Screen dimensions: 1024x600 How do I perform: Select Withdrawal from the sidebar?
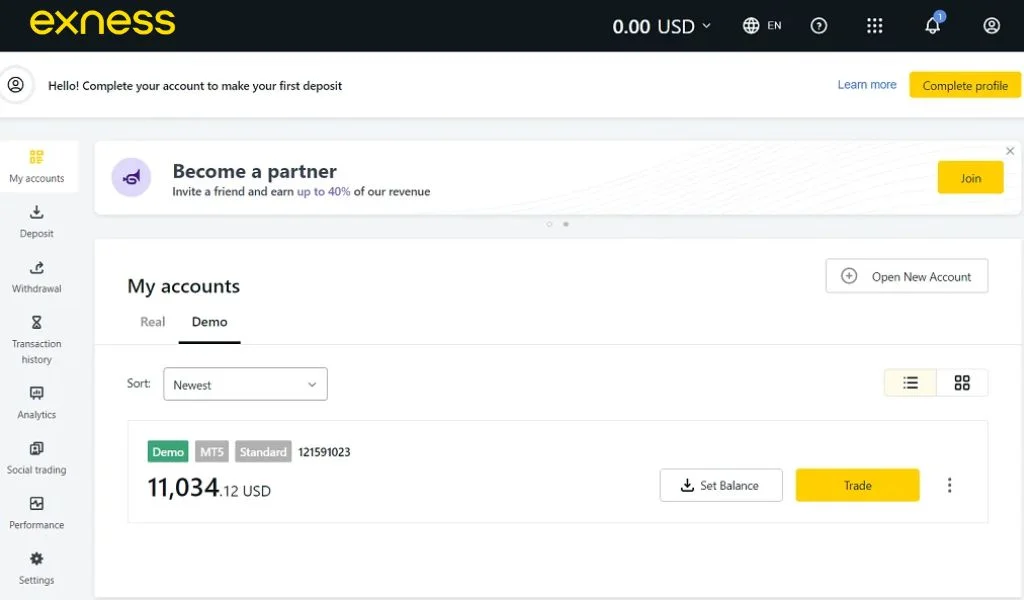(36, 277)
